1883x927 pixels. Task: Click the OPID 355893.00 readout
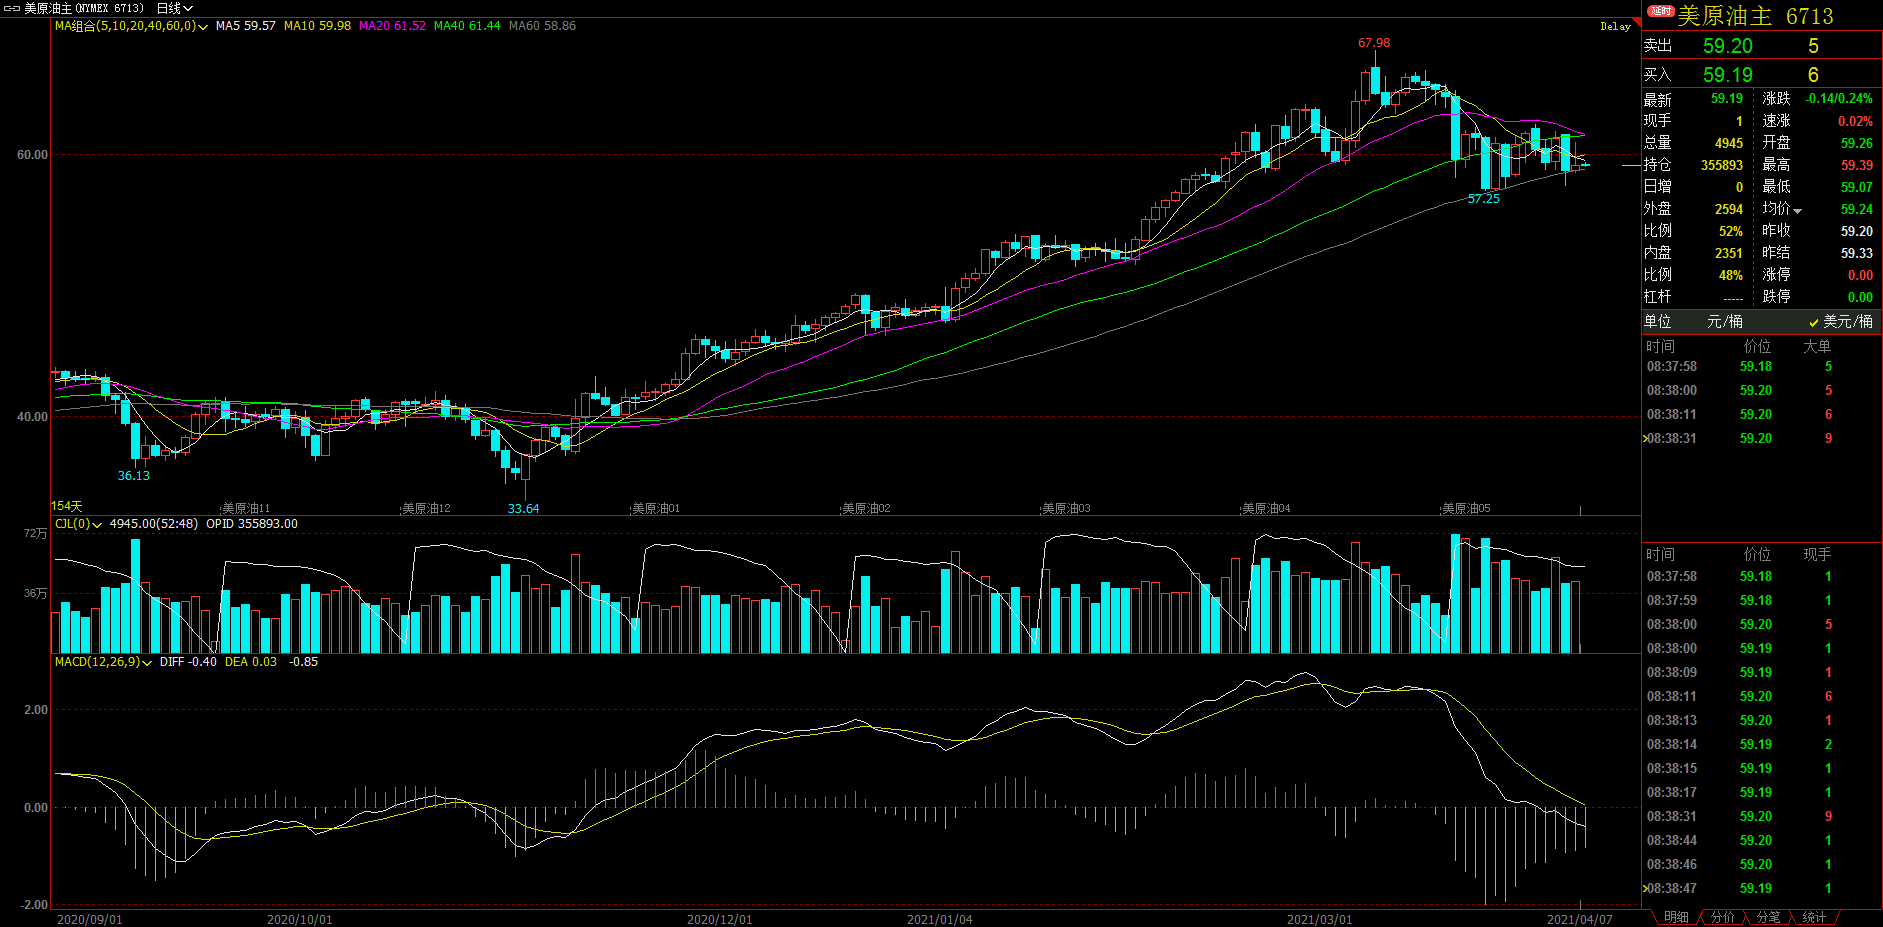pos(252,524)
